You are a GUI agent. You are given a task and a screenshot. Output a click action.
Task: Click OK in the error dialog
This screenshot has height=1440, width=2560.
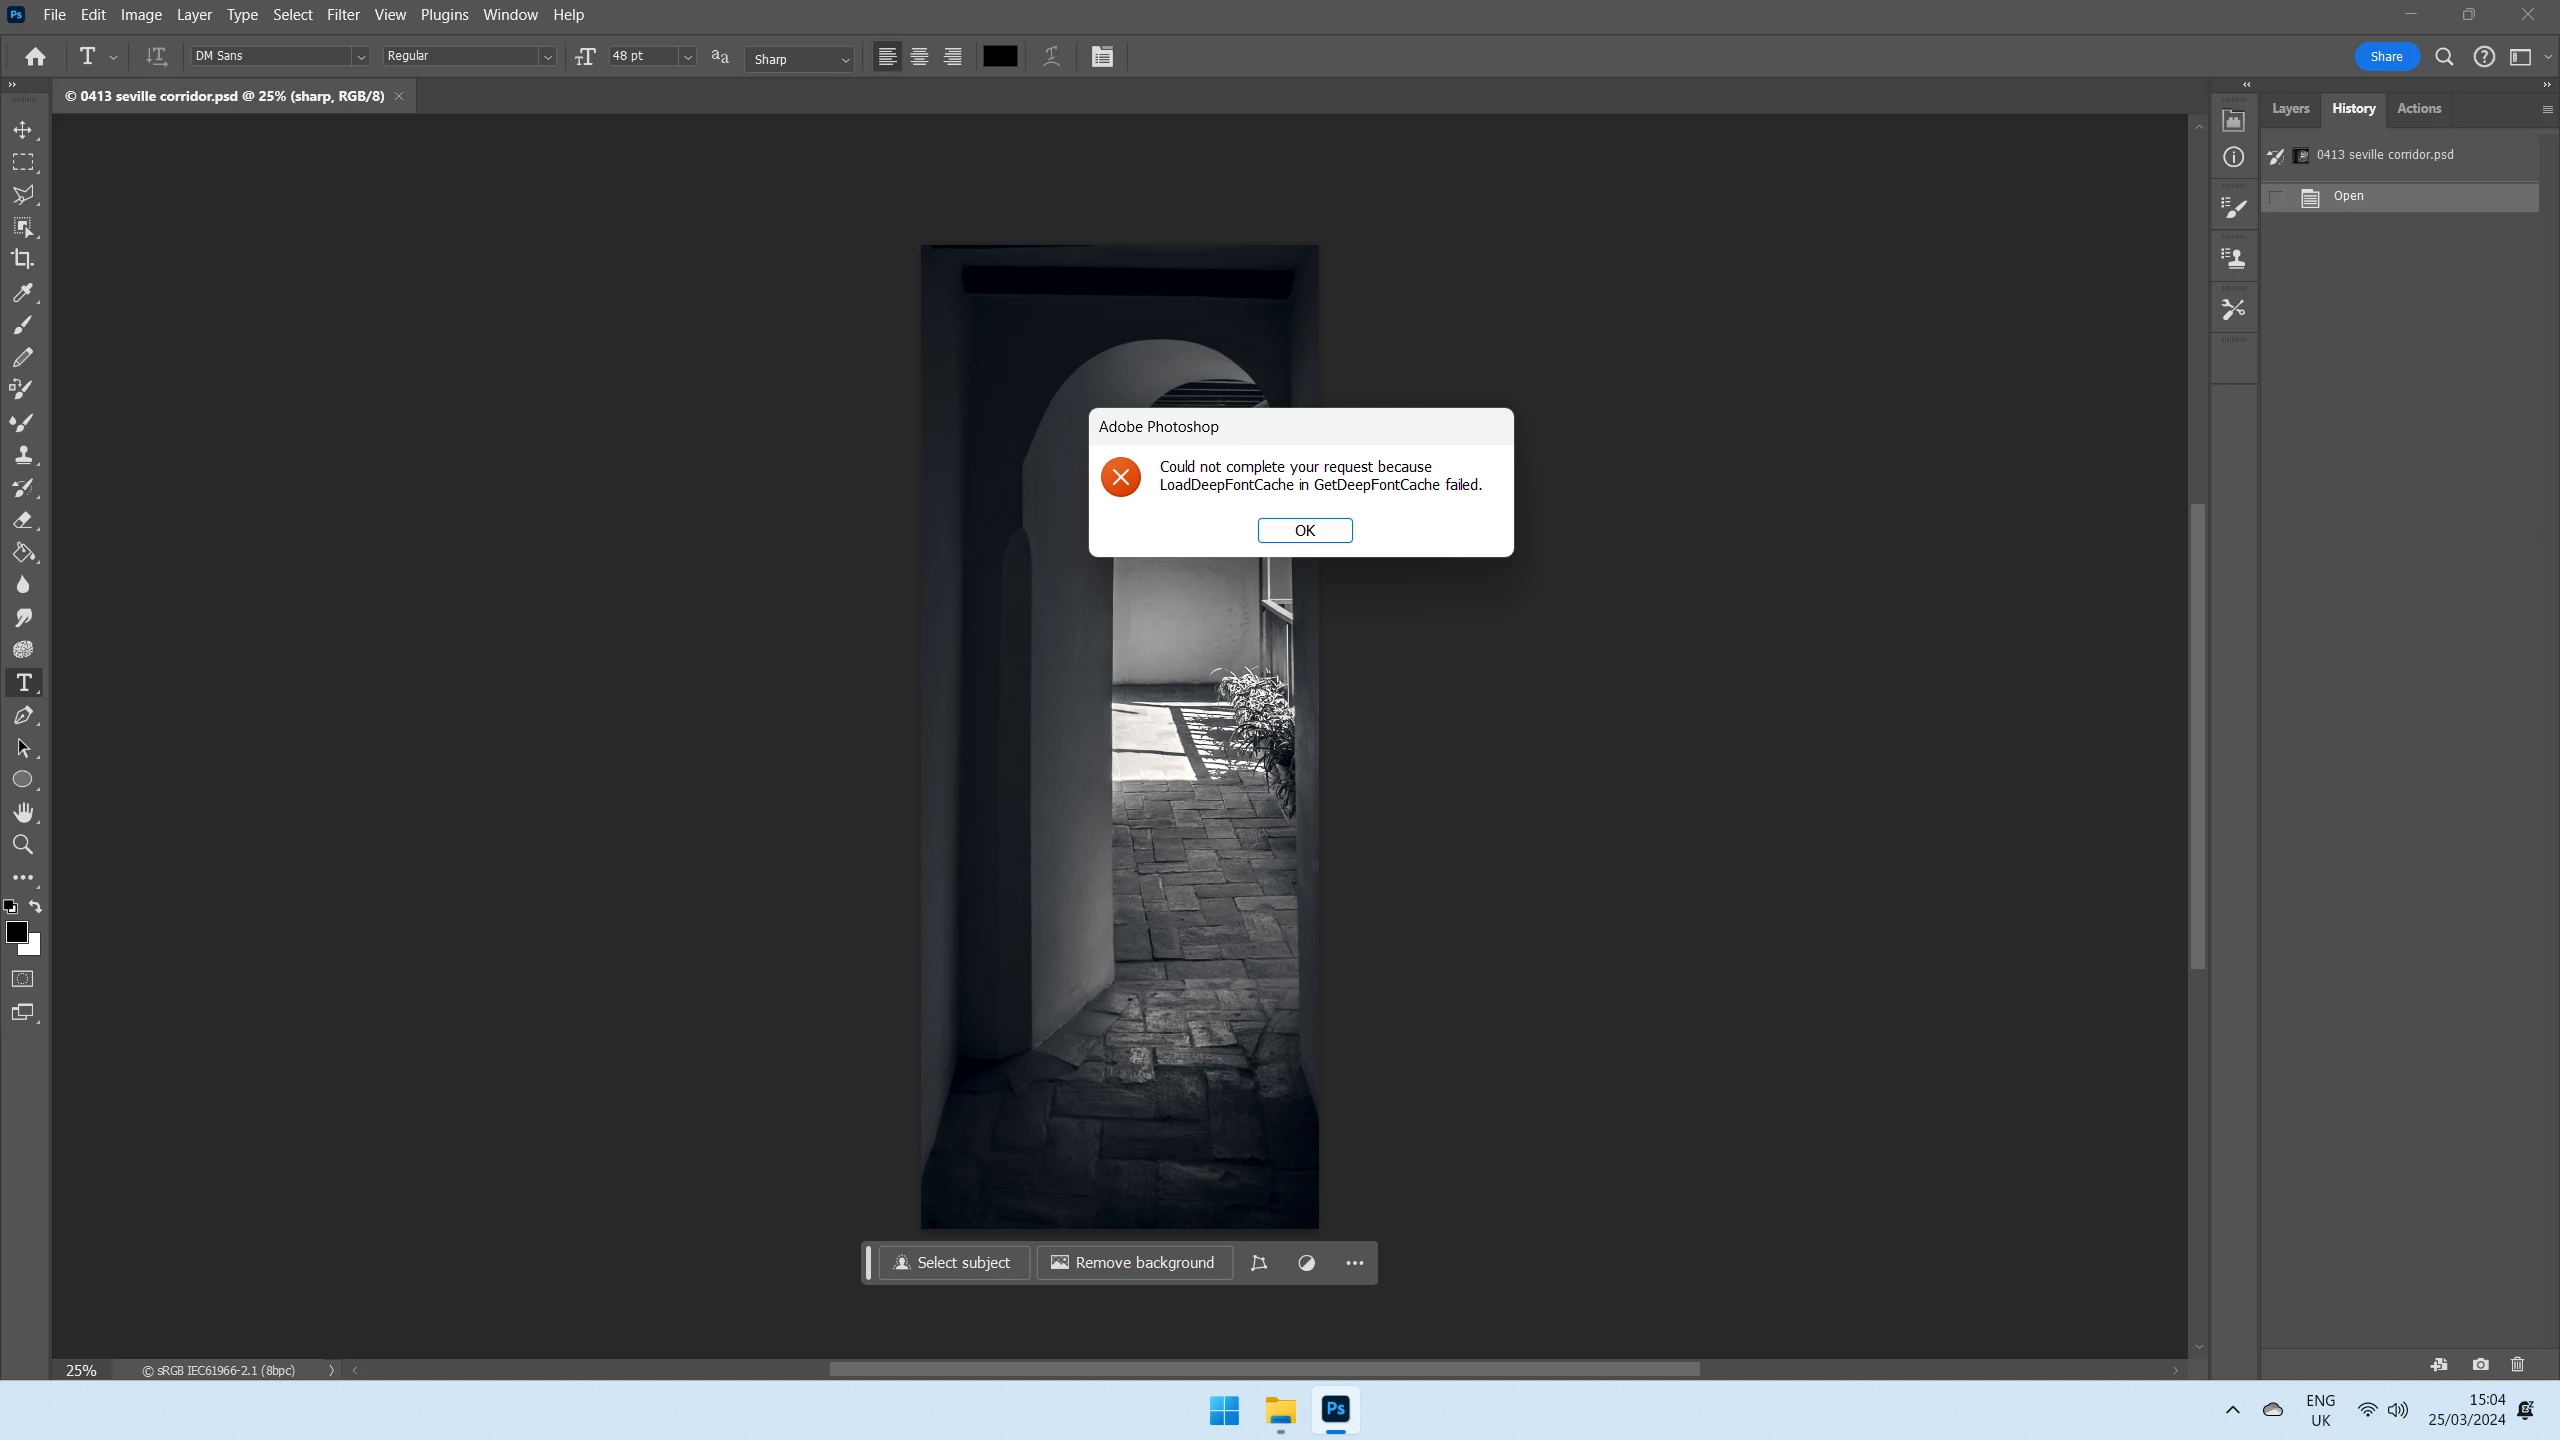pyautogui.click(x=1304, y=530)
